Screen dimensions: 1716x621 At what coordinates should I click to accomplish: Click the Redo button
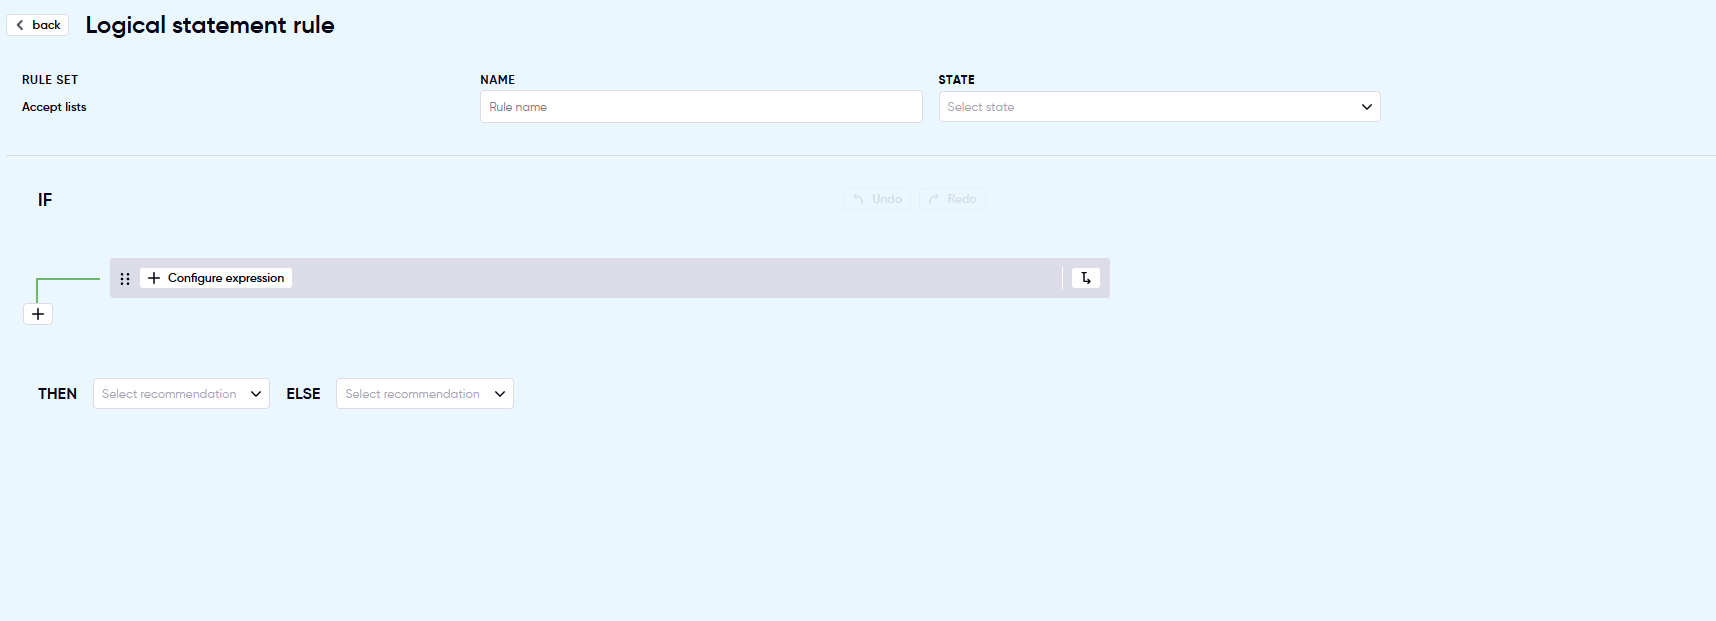tap(953, 199)
